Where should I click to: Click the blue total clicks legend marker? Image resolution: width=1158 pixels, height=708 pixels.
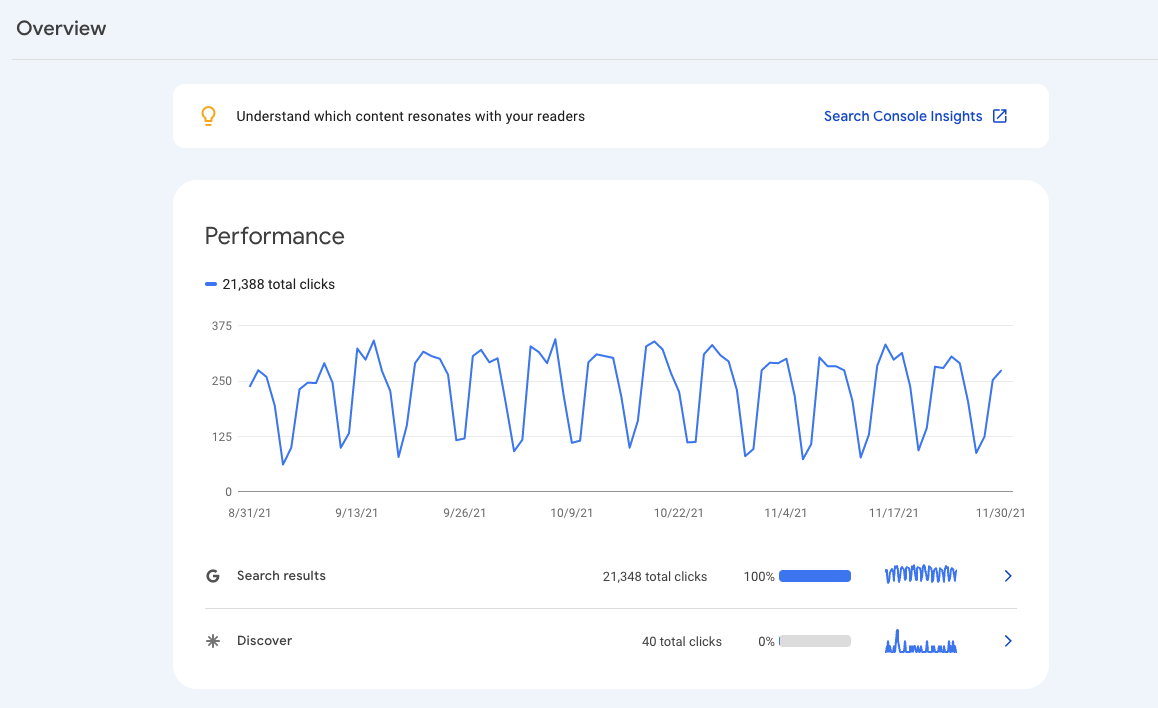point(211,284)
